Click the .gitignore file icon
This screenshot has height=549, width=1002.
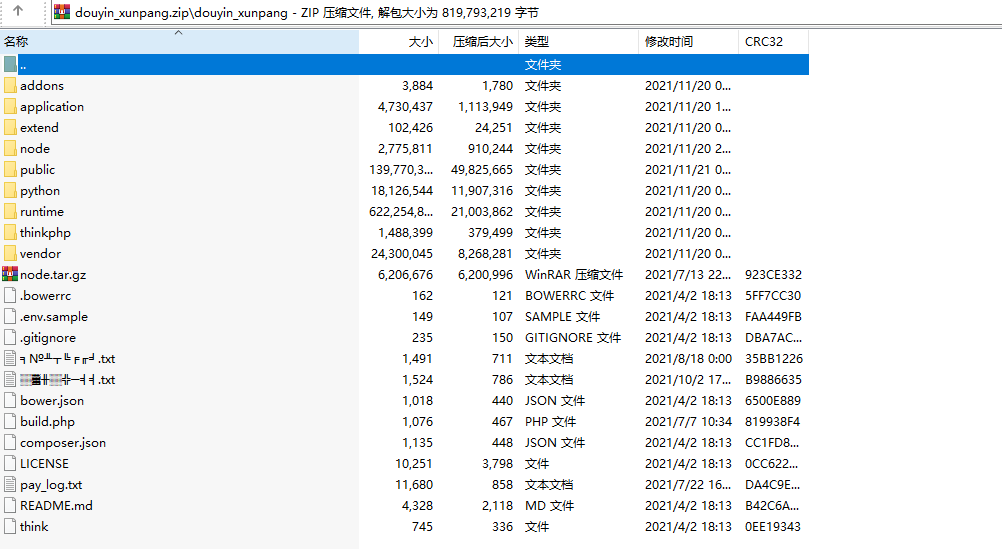[x=10, y=337]
